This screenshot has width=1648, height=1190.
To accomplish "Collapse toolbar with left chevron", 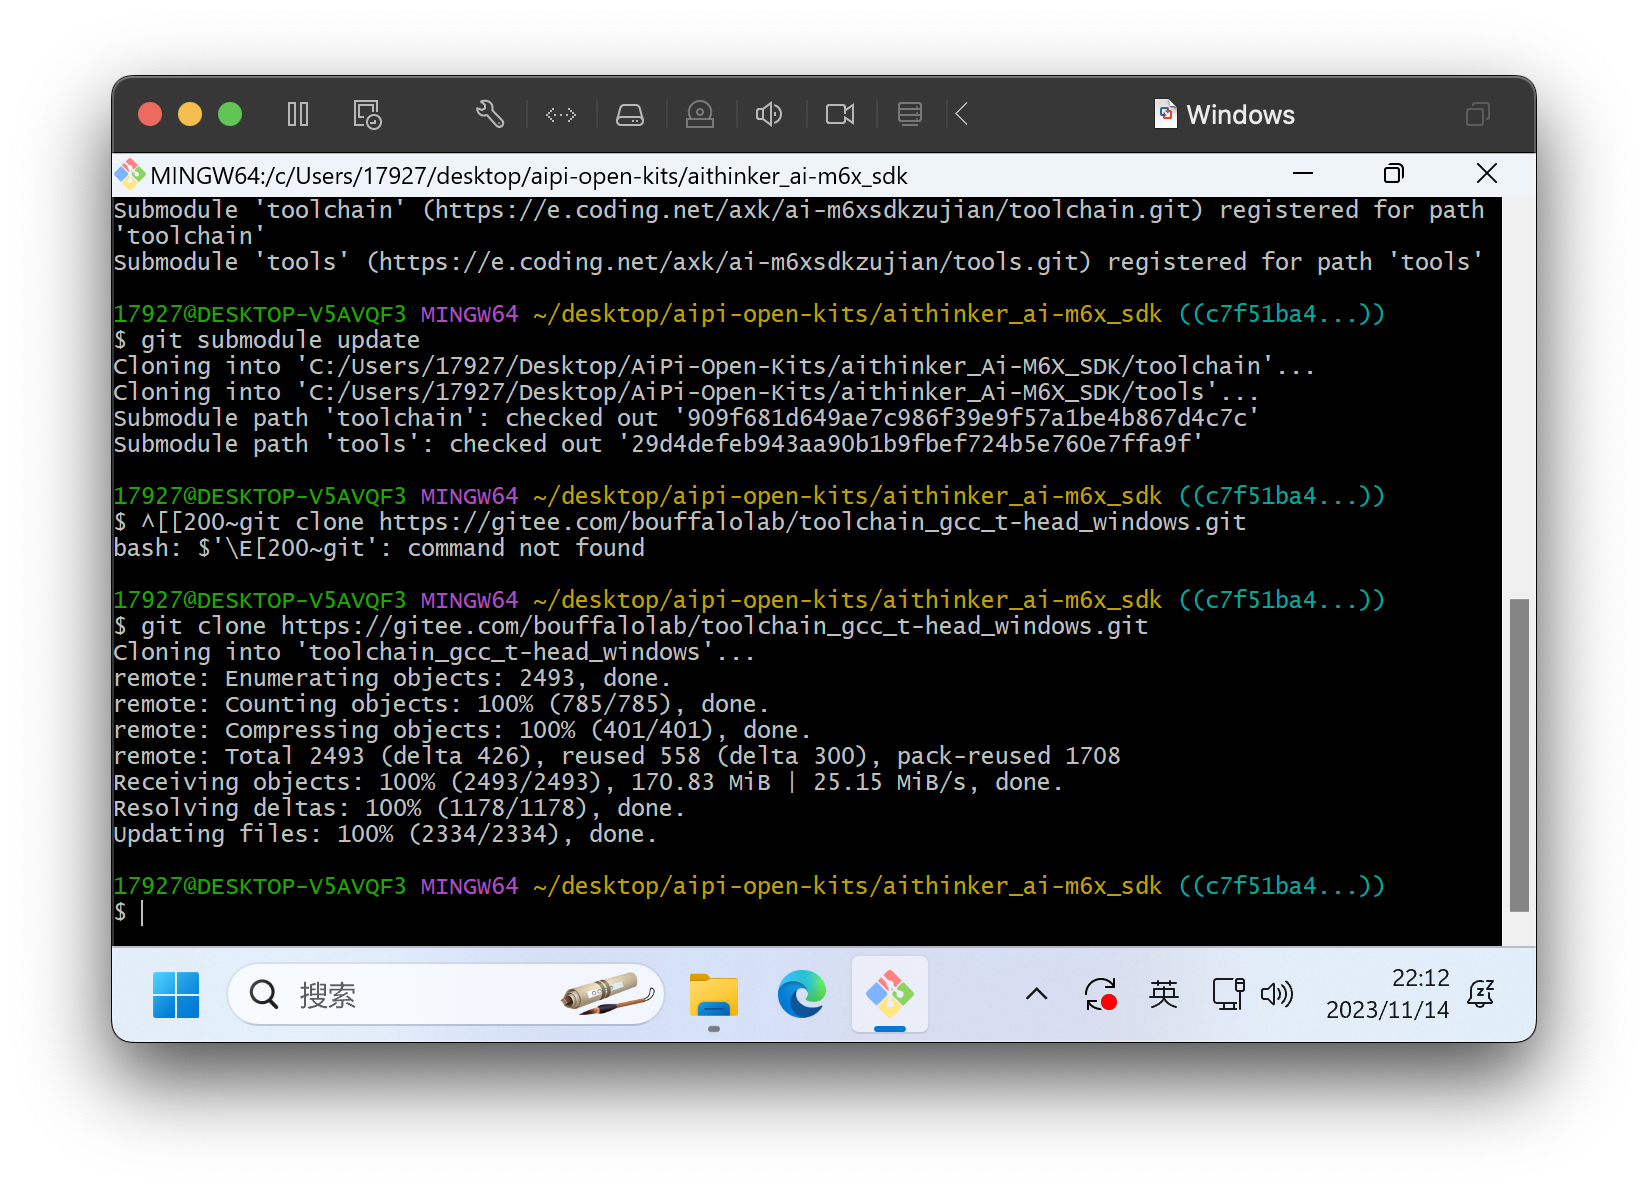I will pos(962,114).
